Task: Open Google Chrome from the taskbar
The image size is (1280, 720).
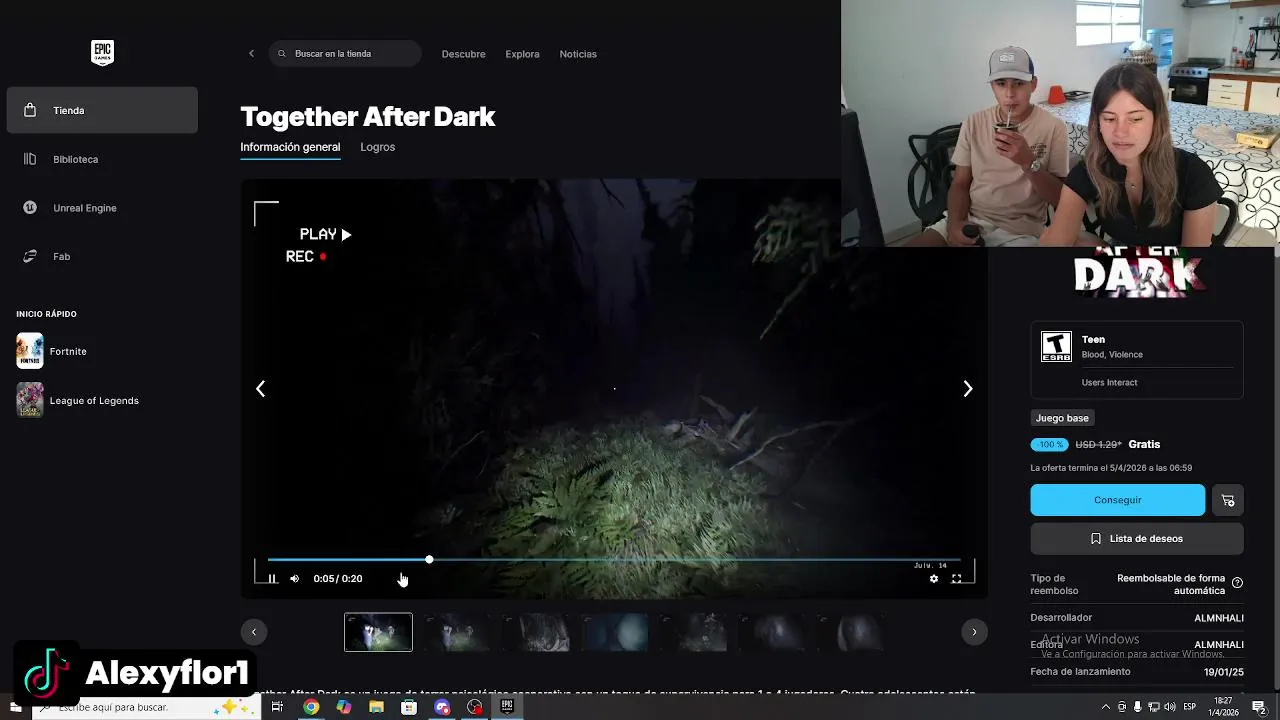Action: click(311, 707)
